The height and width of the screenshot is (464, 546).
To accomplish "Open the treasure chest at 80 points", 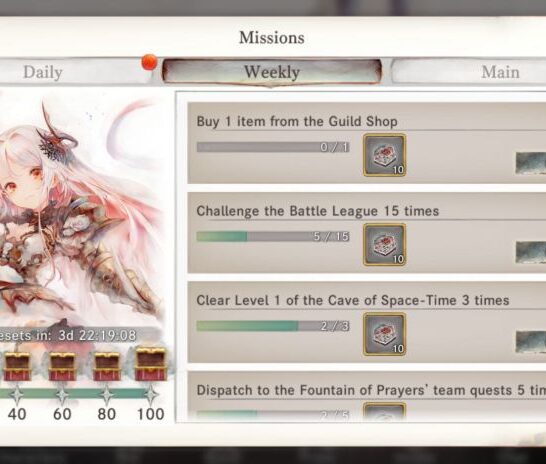I will [x=107, y=367].
